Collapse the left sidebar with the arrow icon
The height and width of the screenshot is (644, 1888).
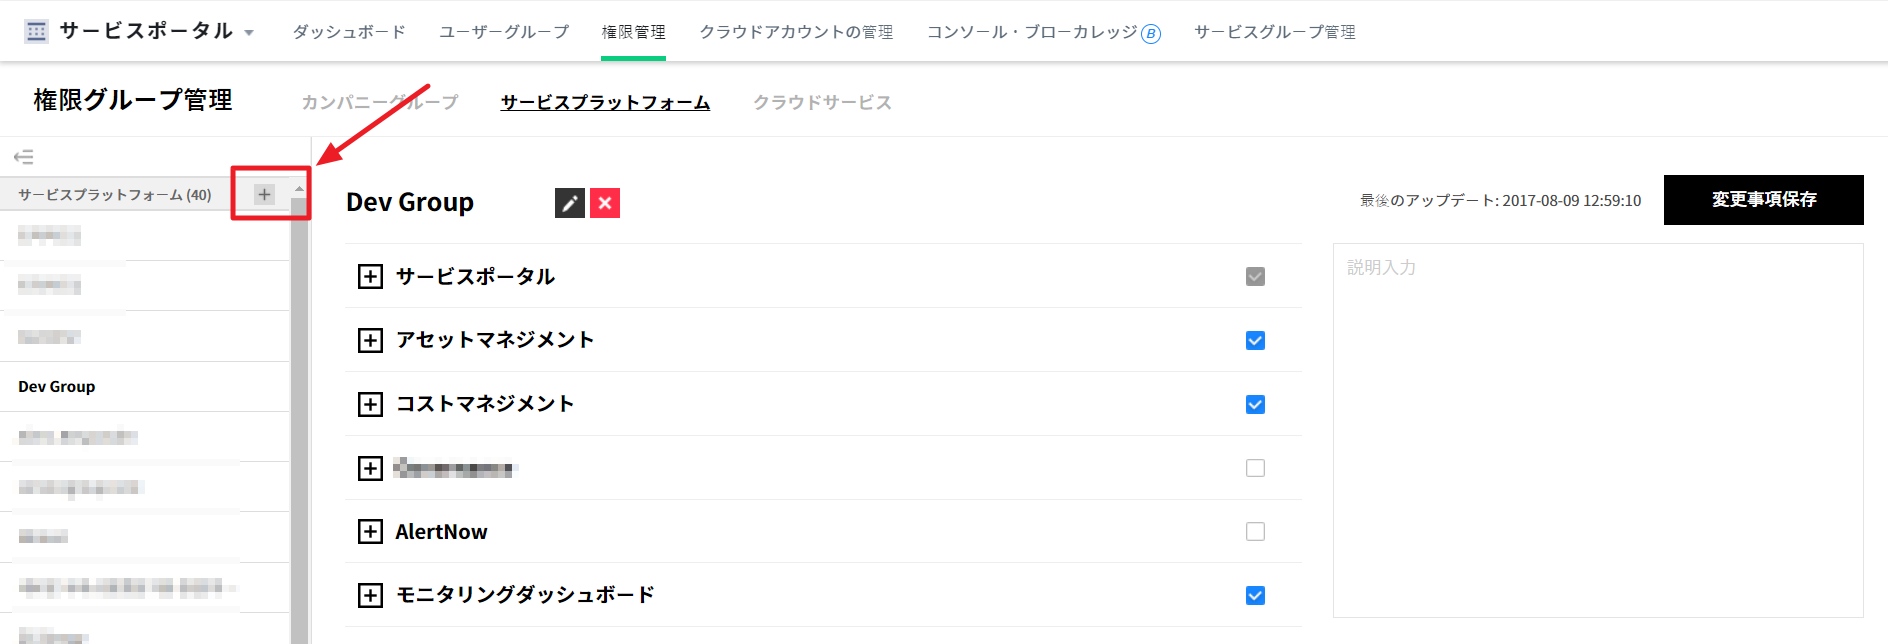point(24,157)
